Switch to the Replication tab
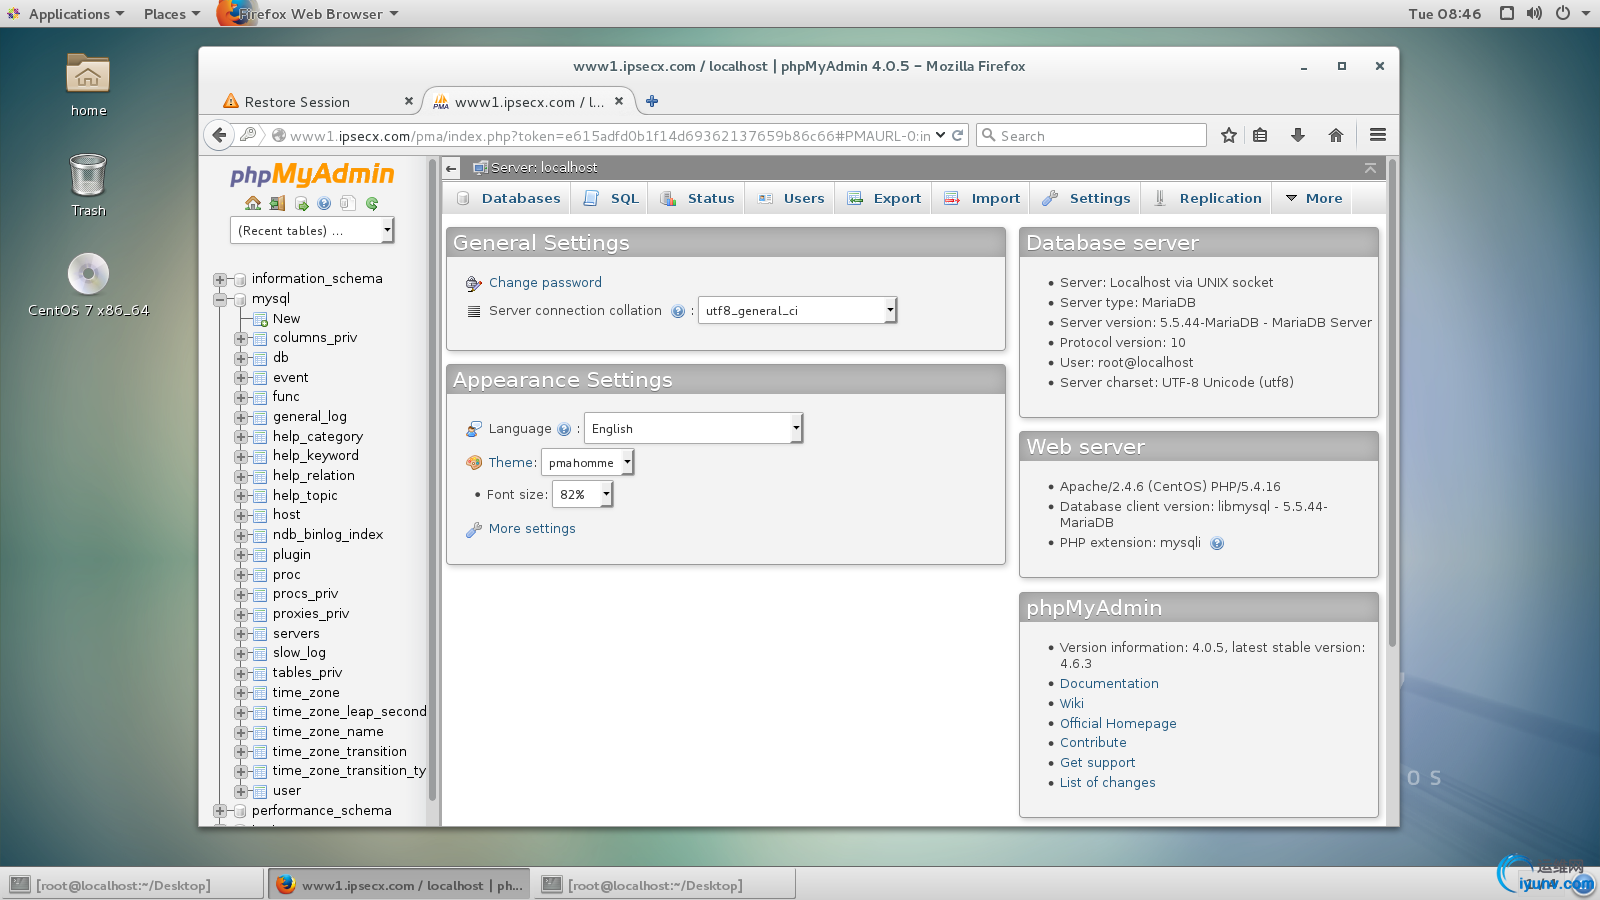The height and width of the screenshot is (900, 1600). (x=1220, y=198)
